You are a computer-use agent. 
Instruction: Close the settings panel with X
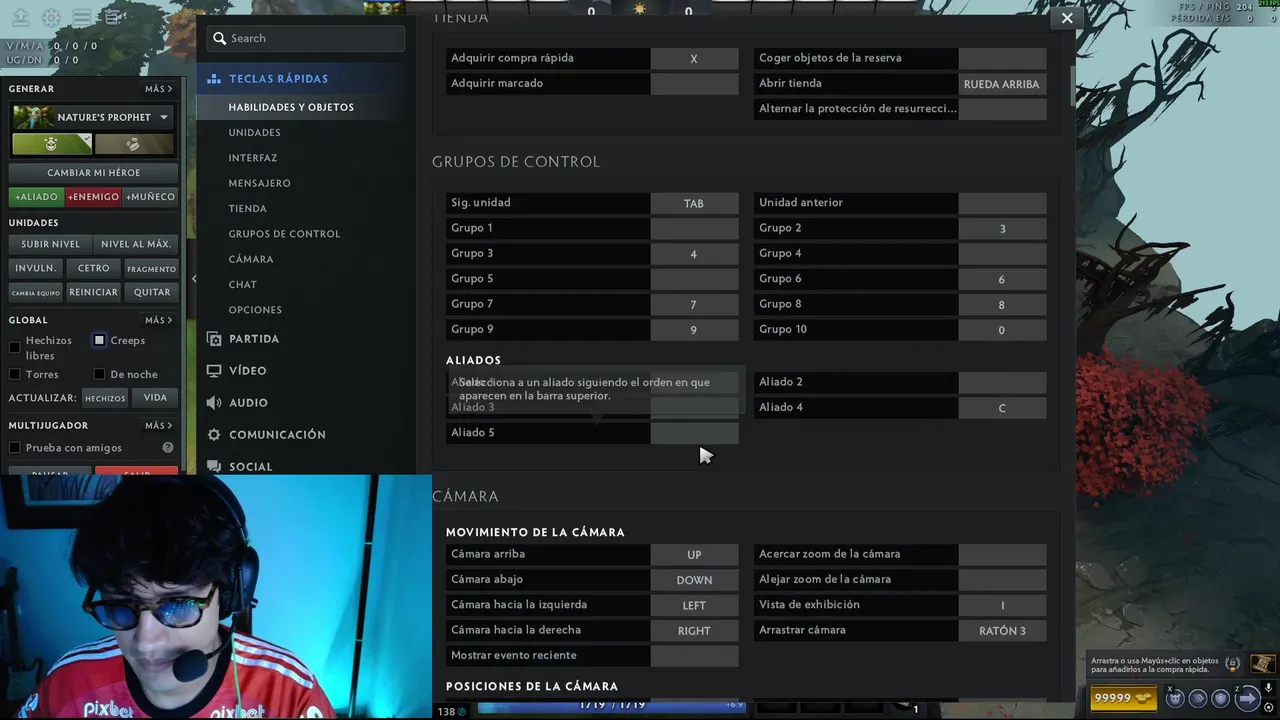point(1067,18)
